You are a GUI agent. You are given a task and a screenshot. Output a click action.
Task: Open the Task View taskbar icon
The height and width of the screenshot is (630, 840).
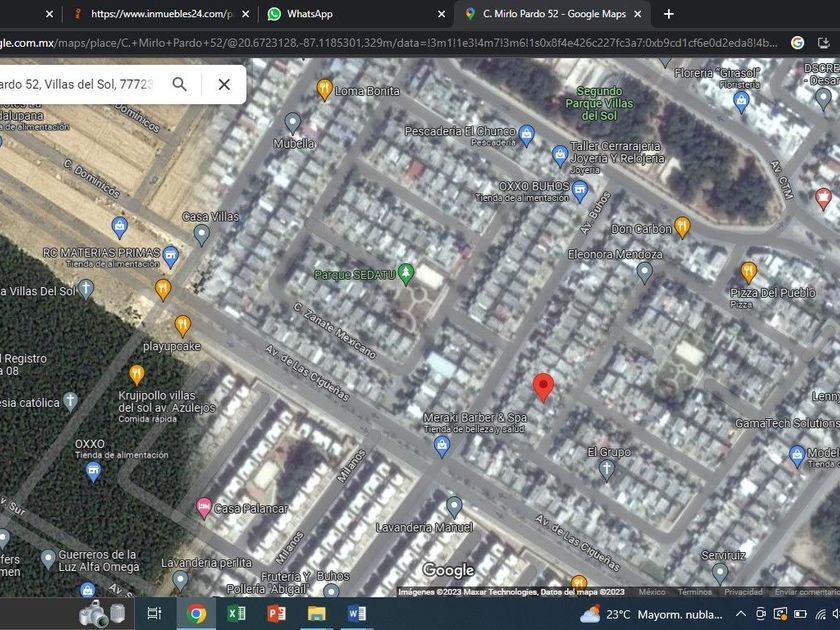click(154, 613)
